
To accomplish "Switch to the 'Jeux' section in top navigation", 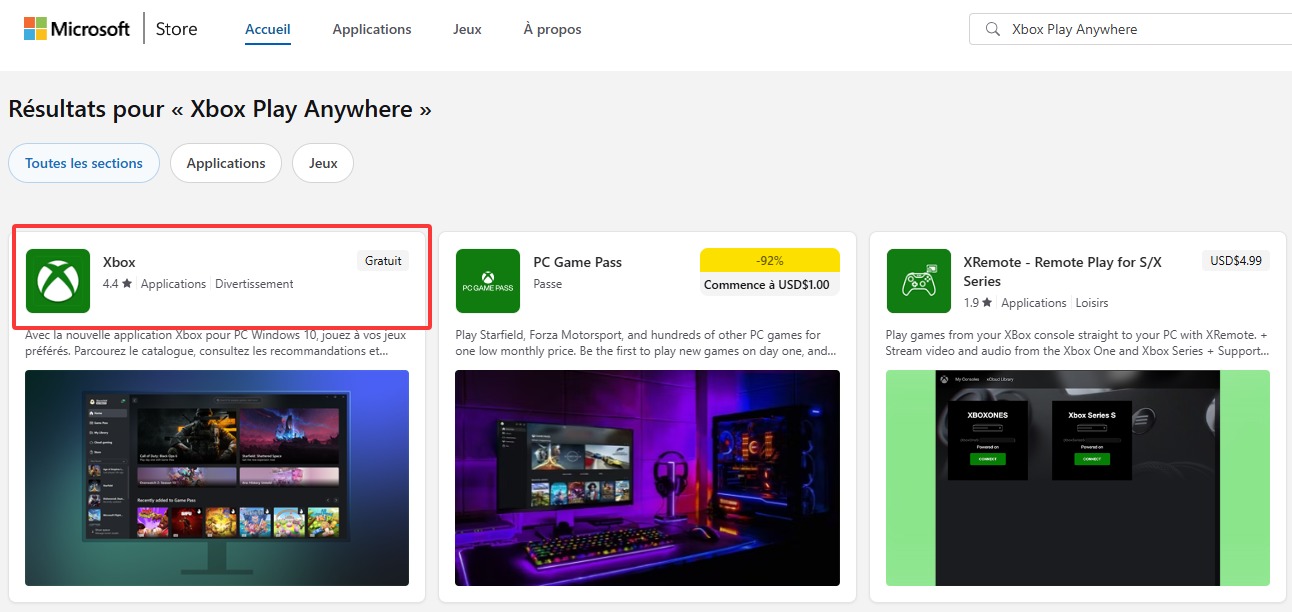I will 467,29.
